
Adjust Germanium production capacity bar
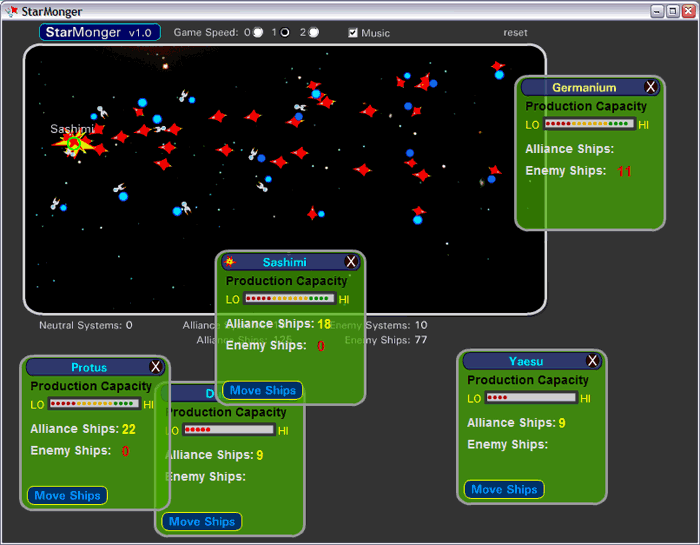(589, 124)
